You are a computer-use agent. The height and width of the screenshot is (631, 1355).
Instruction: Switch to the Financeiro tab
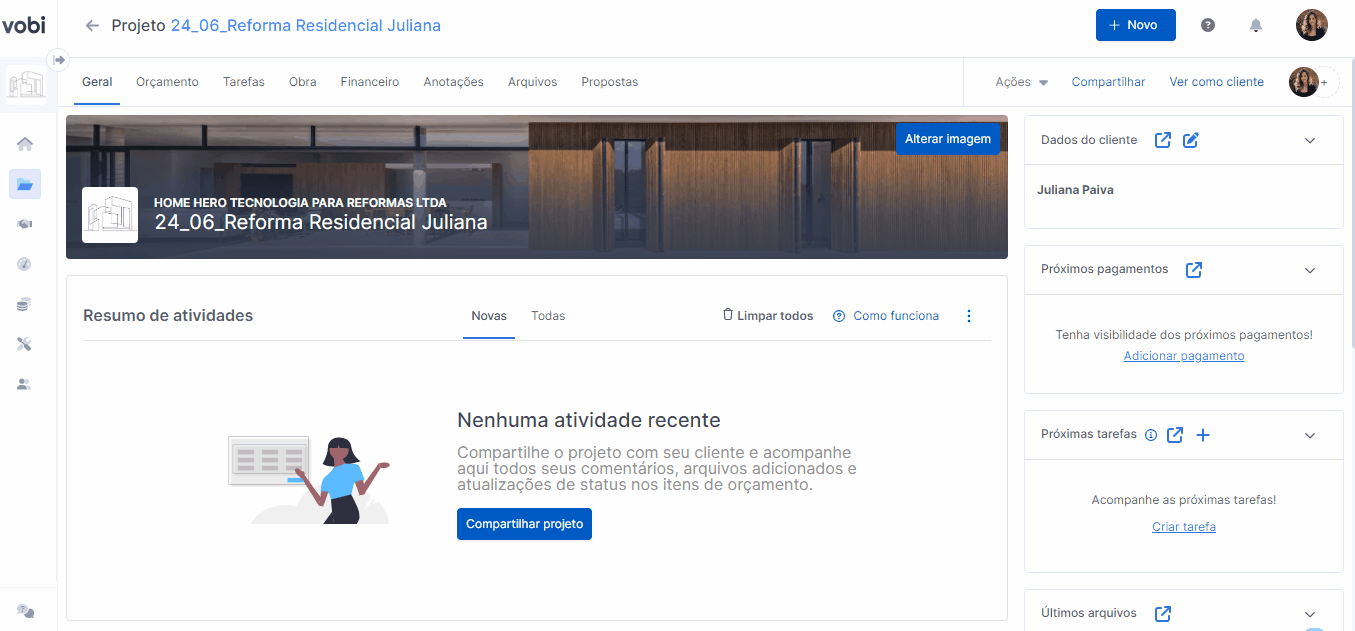point(370,82)
